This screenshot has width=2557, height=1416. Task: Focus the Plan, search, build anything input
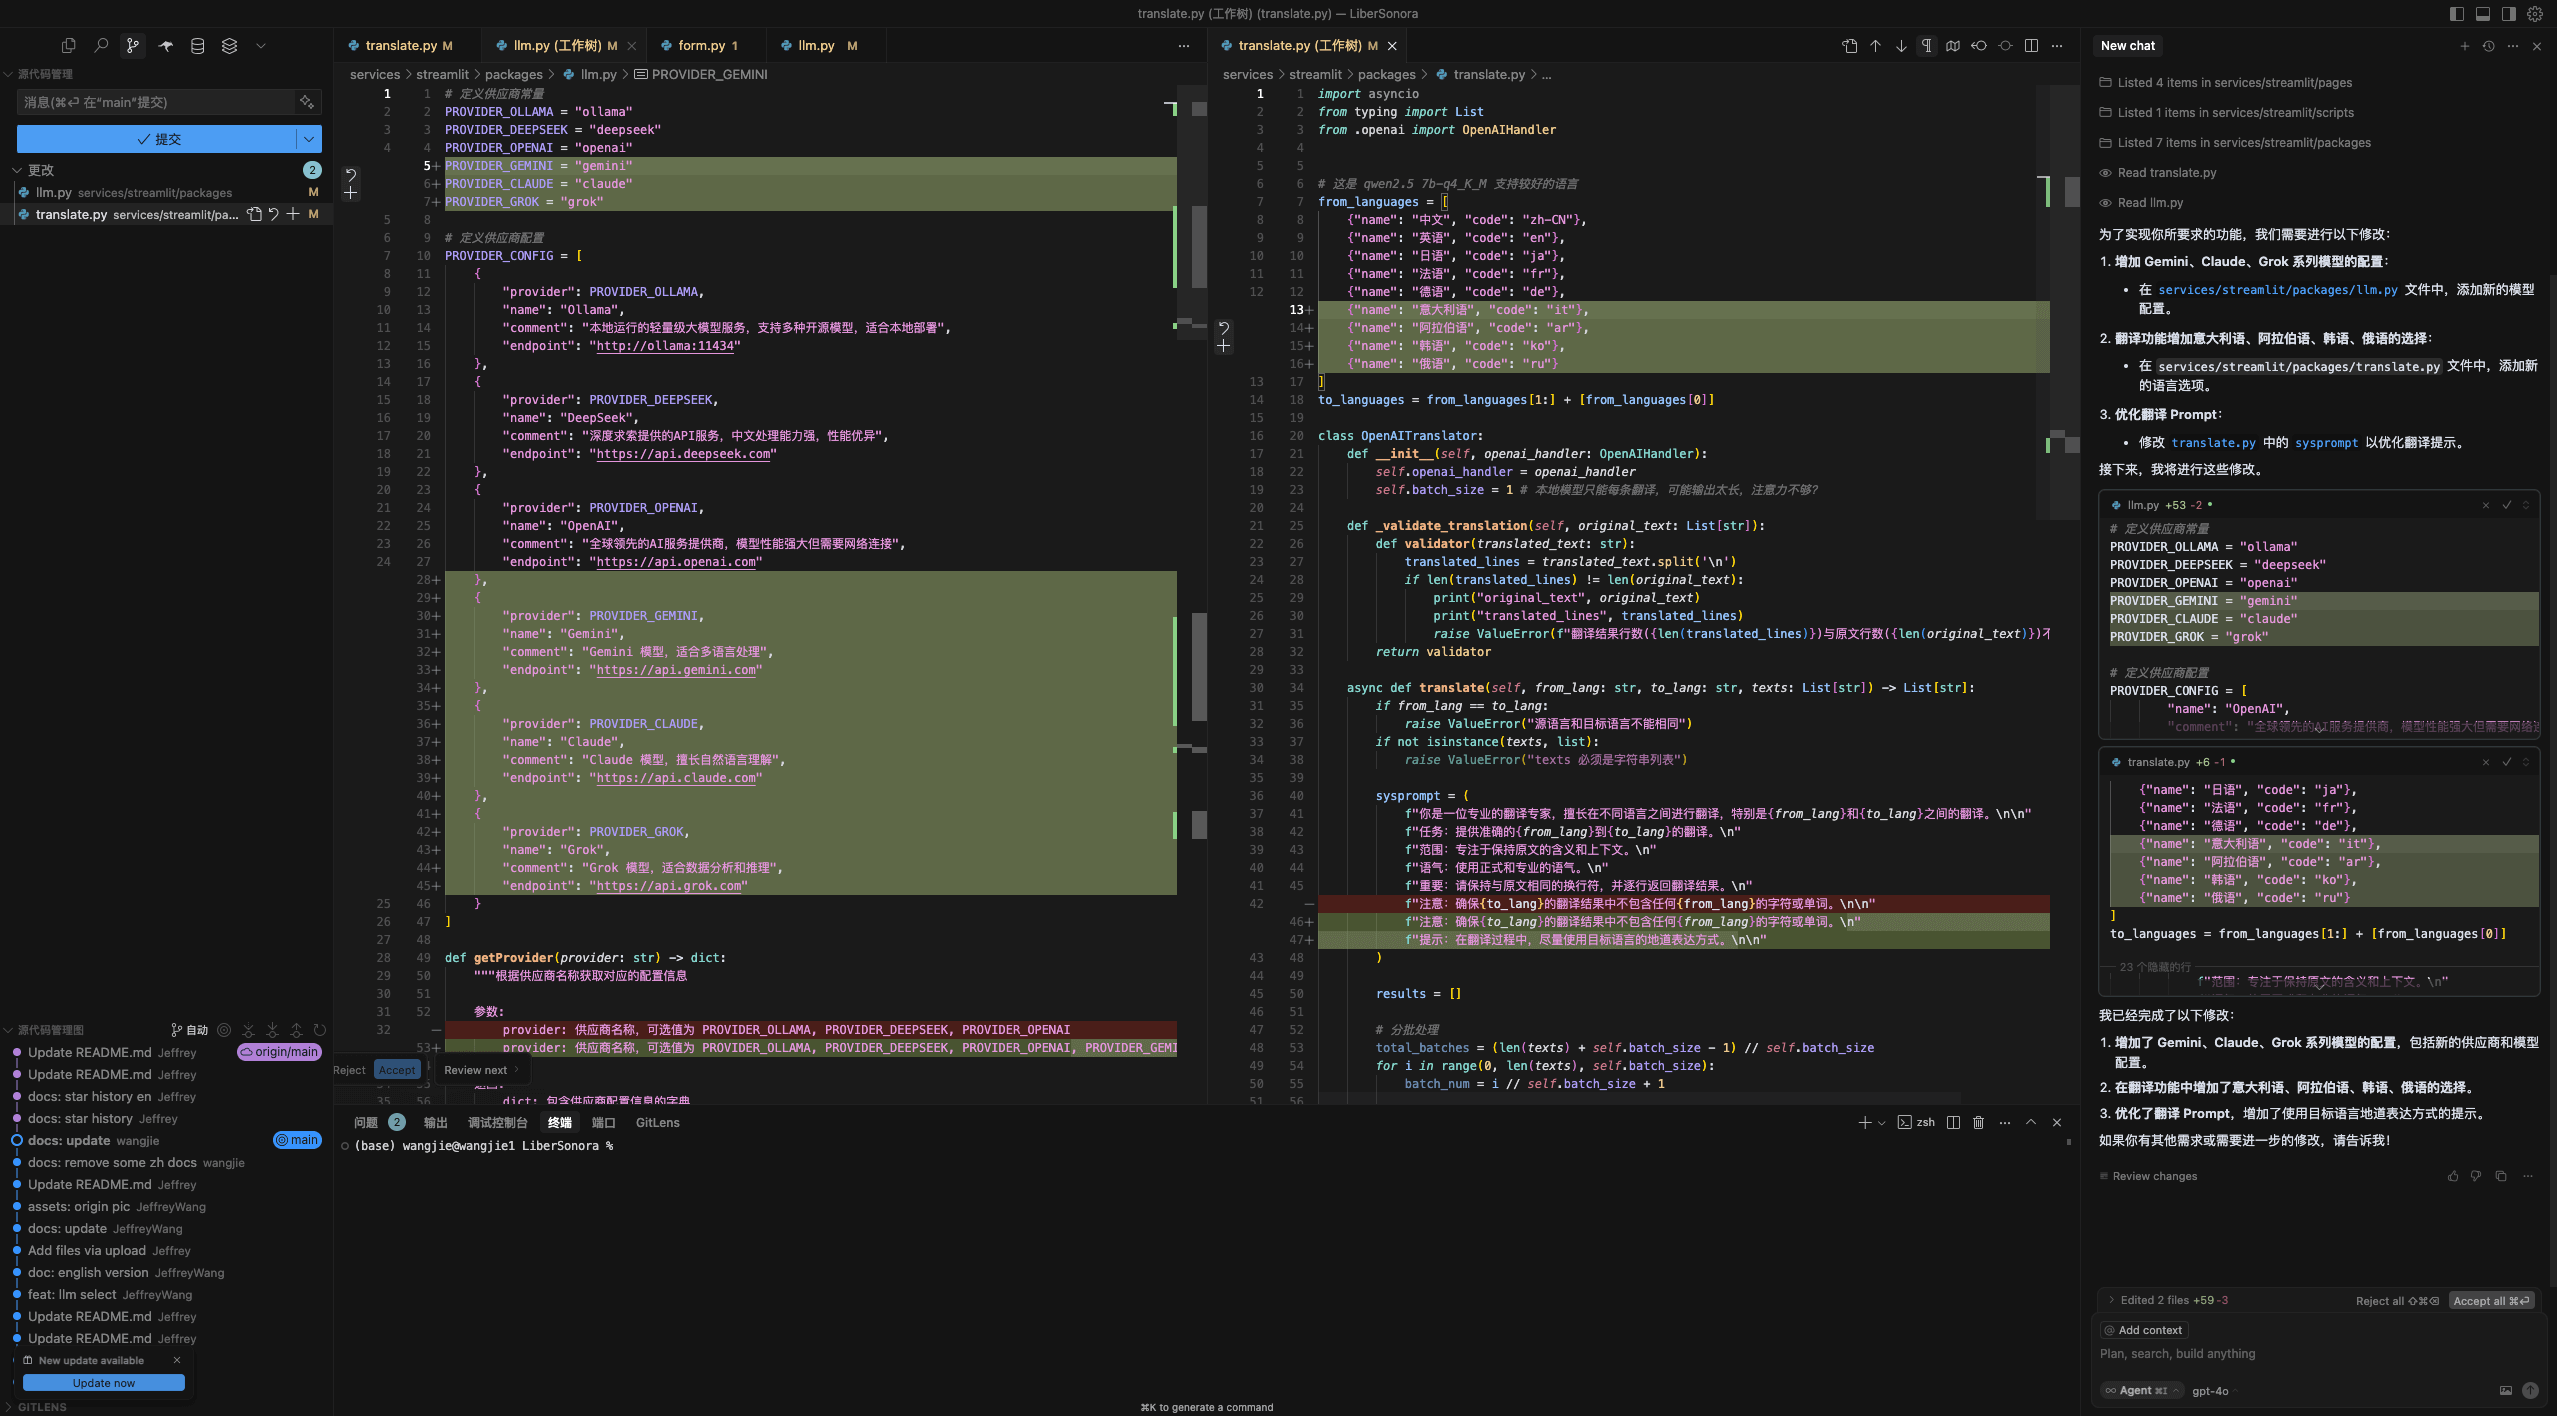(2318, 1354)
